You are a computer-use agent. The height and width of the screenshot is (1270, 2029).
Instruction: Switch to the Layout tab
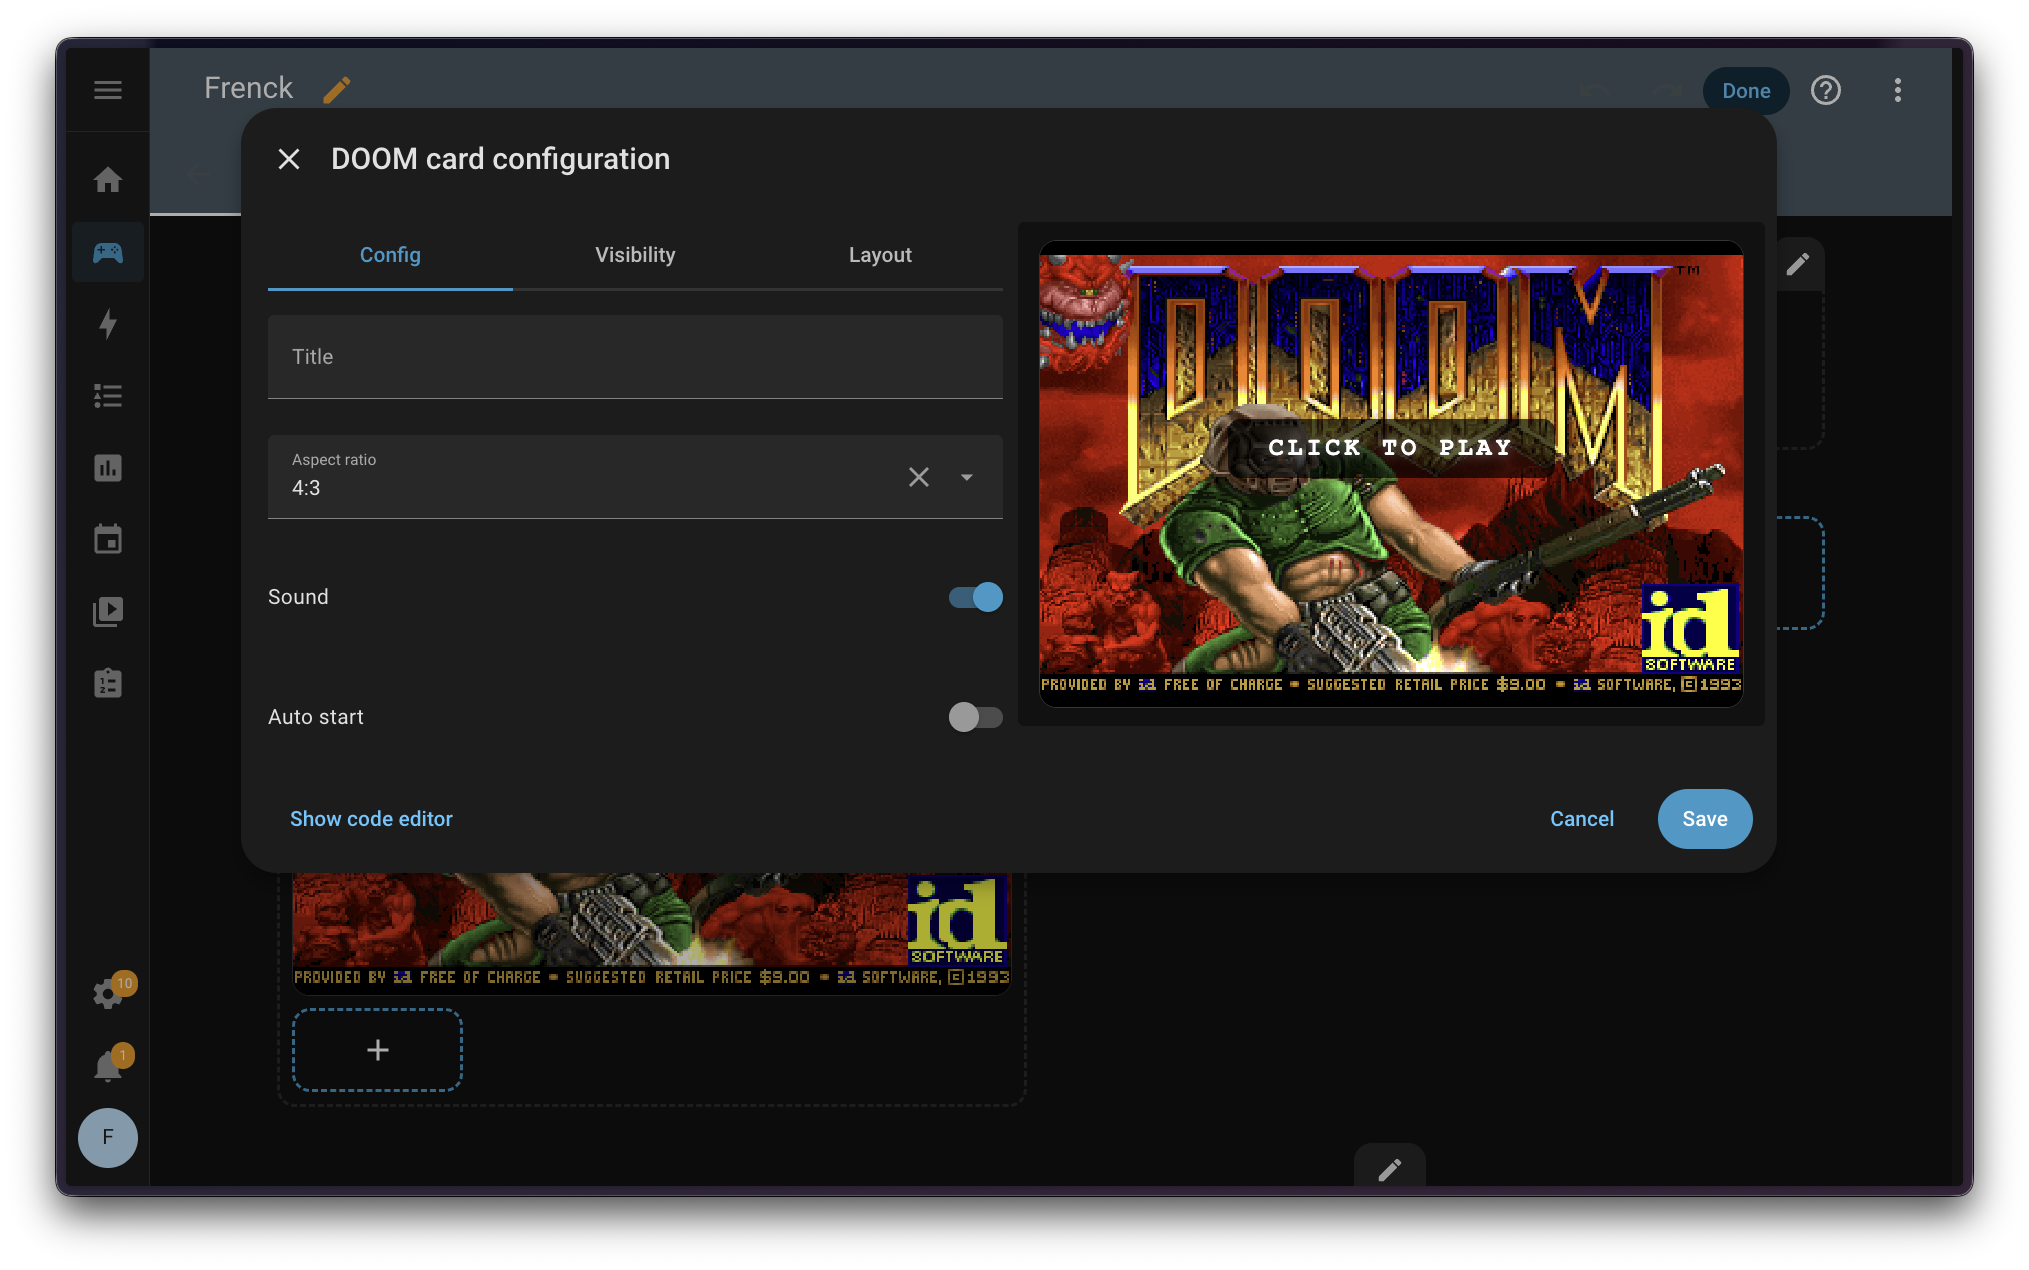pos(880,255)
